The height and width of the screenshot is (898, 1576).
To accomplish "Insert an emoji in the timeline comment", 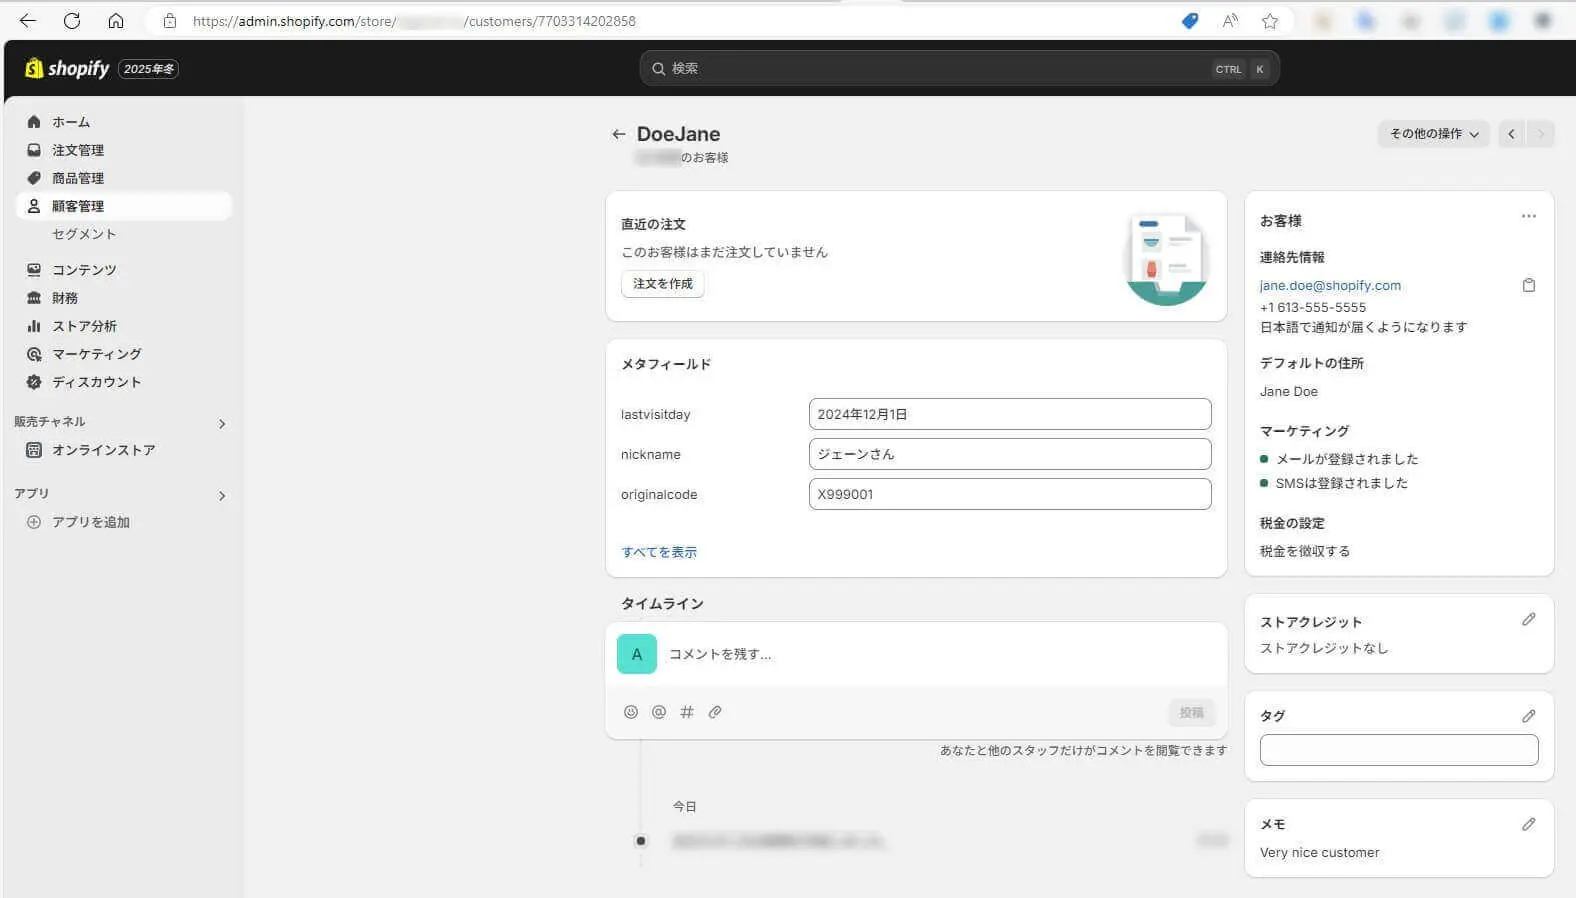I will click(631, 712).
